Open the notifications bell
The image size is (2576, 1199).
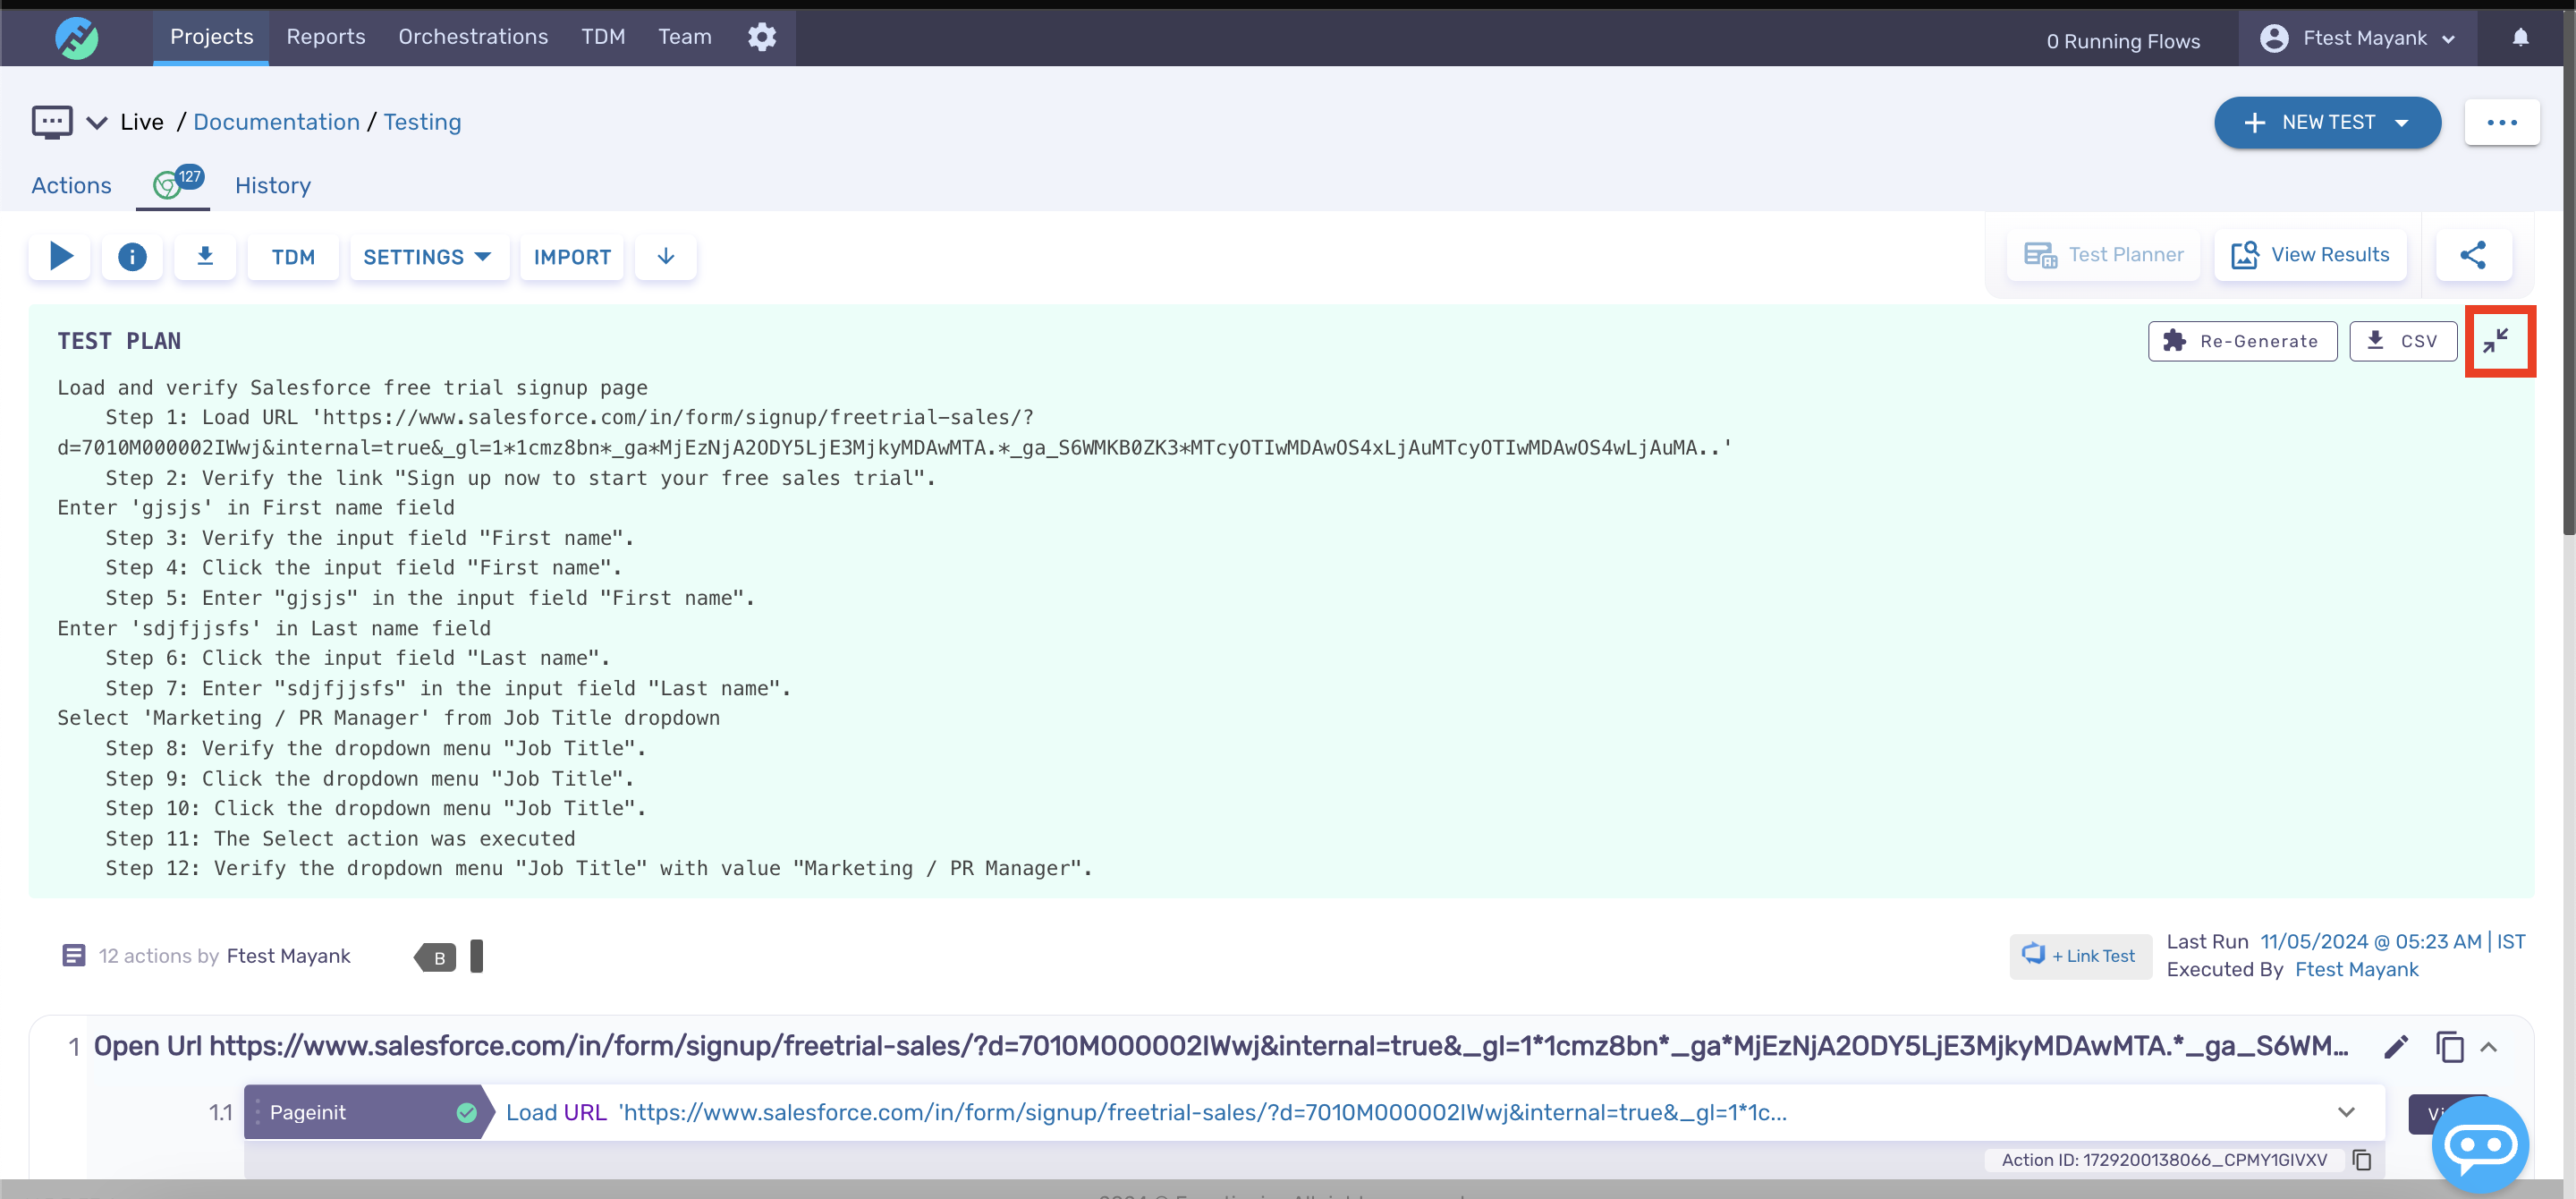(2520, 37)
